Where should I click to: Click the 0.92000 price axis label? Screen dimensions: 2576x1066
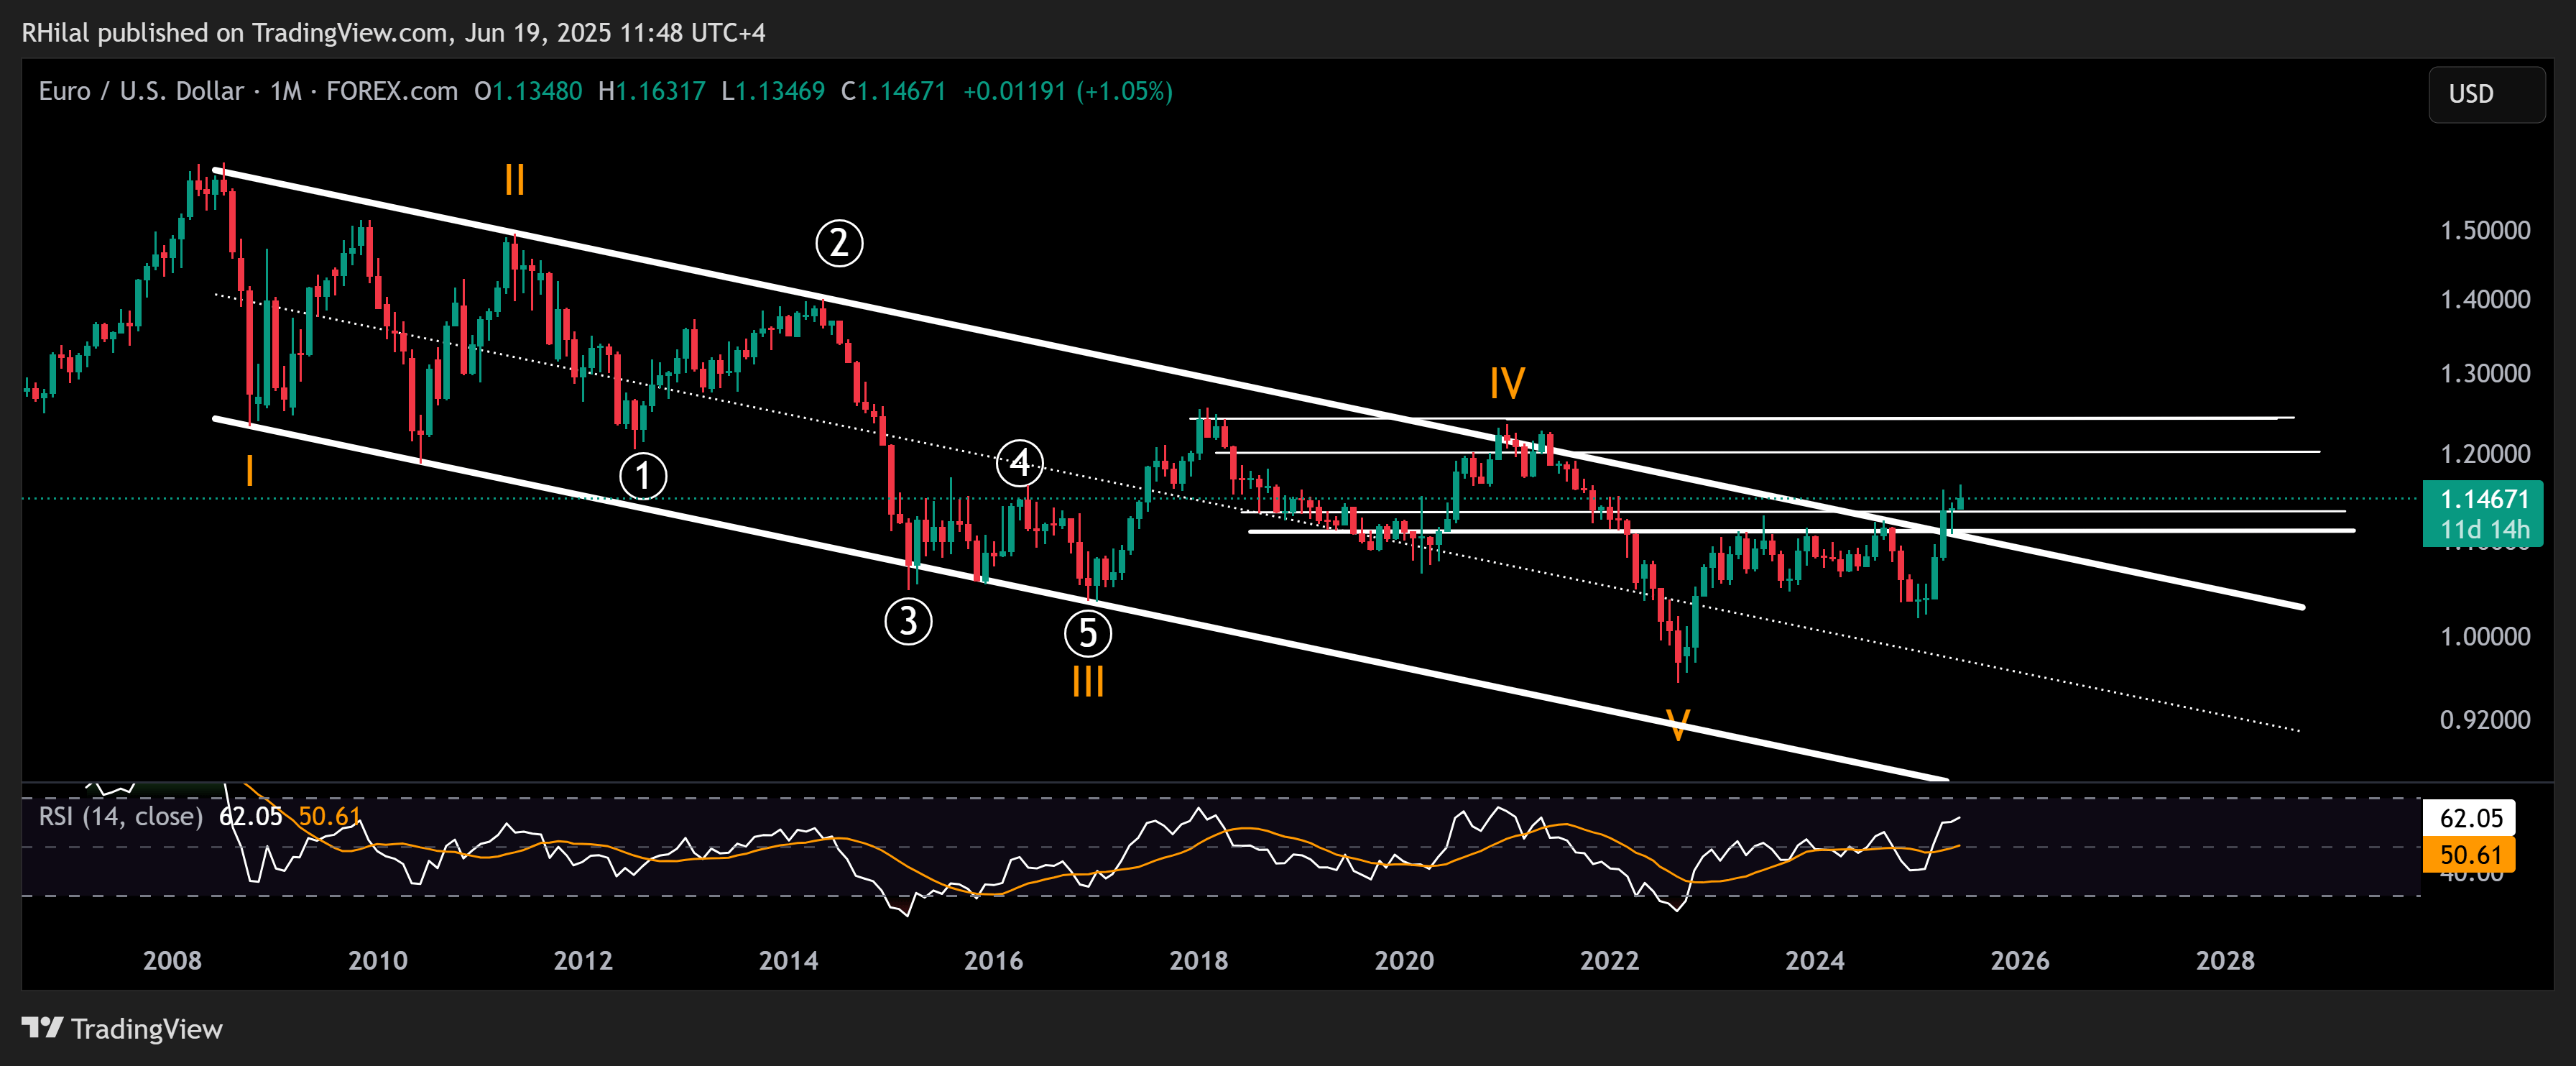(2485, 719)
